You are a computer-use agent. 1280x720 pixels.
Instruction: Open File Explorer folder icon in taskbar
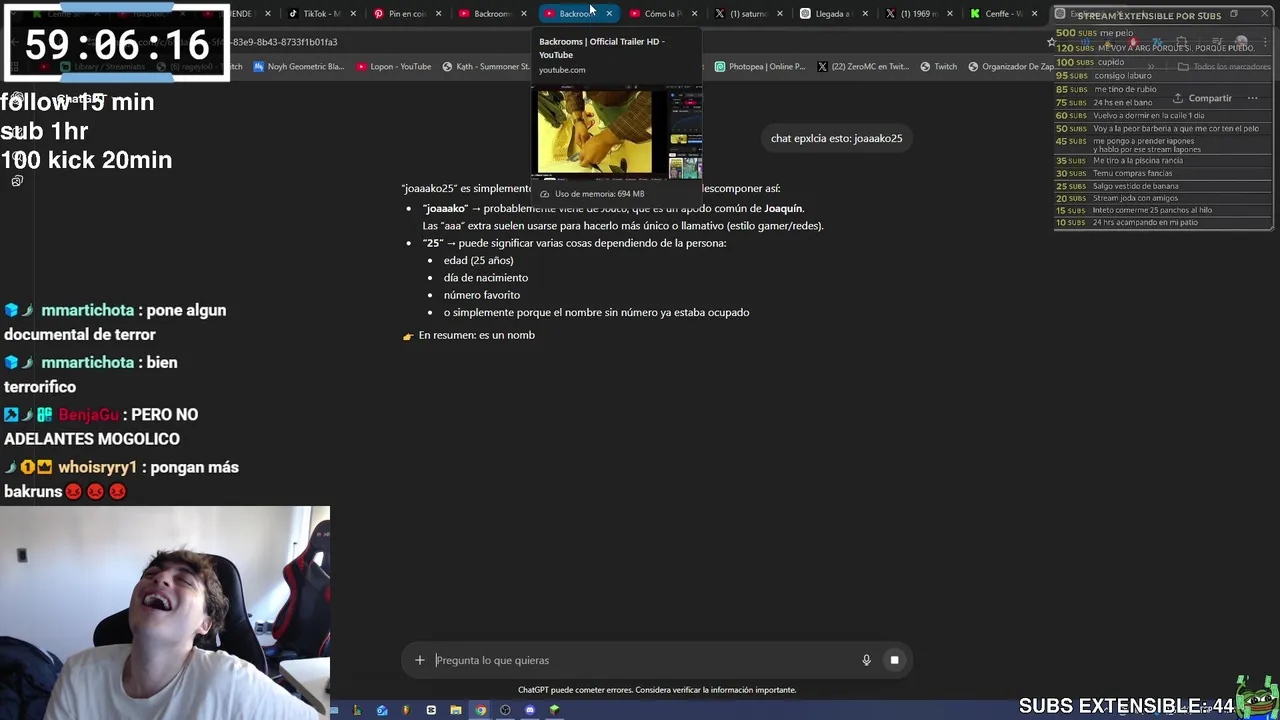pos(456,710)
